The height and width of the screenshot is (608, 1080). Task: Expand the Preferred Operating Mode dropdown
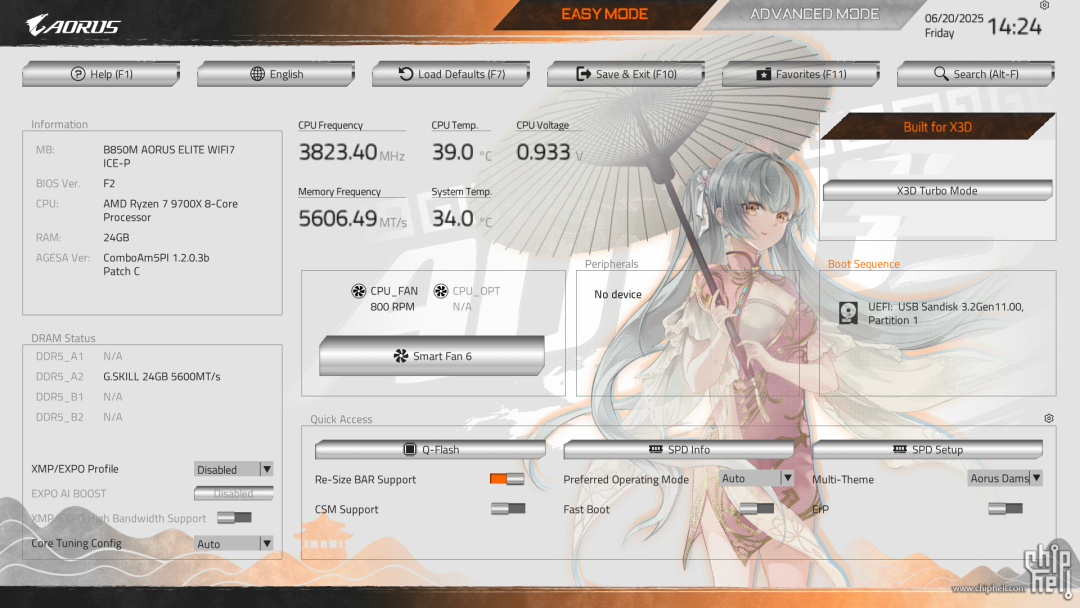pyautogui.click(x=757, y=479)
